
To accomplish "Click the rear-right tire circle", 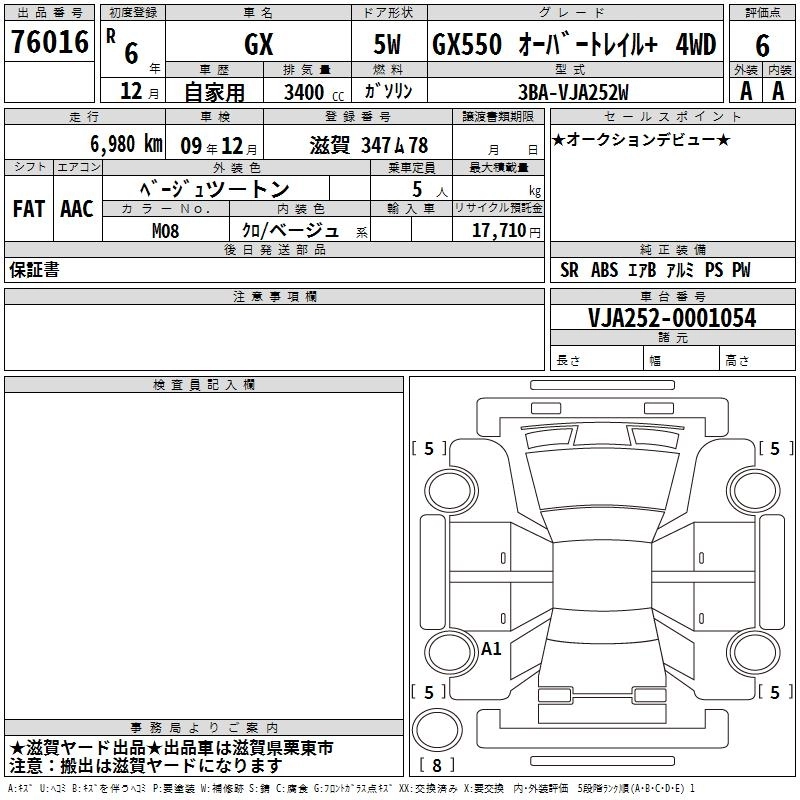I will tap(753, 652).
